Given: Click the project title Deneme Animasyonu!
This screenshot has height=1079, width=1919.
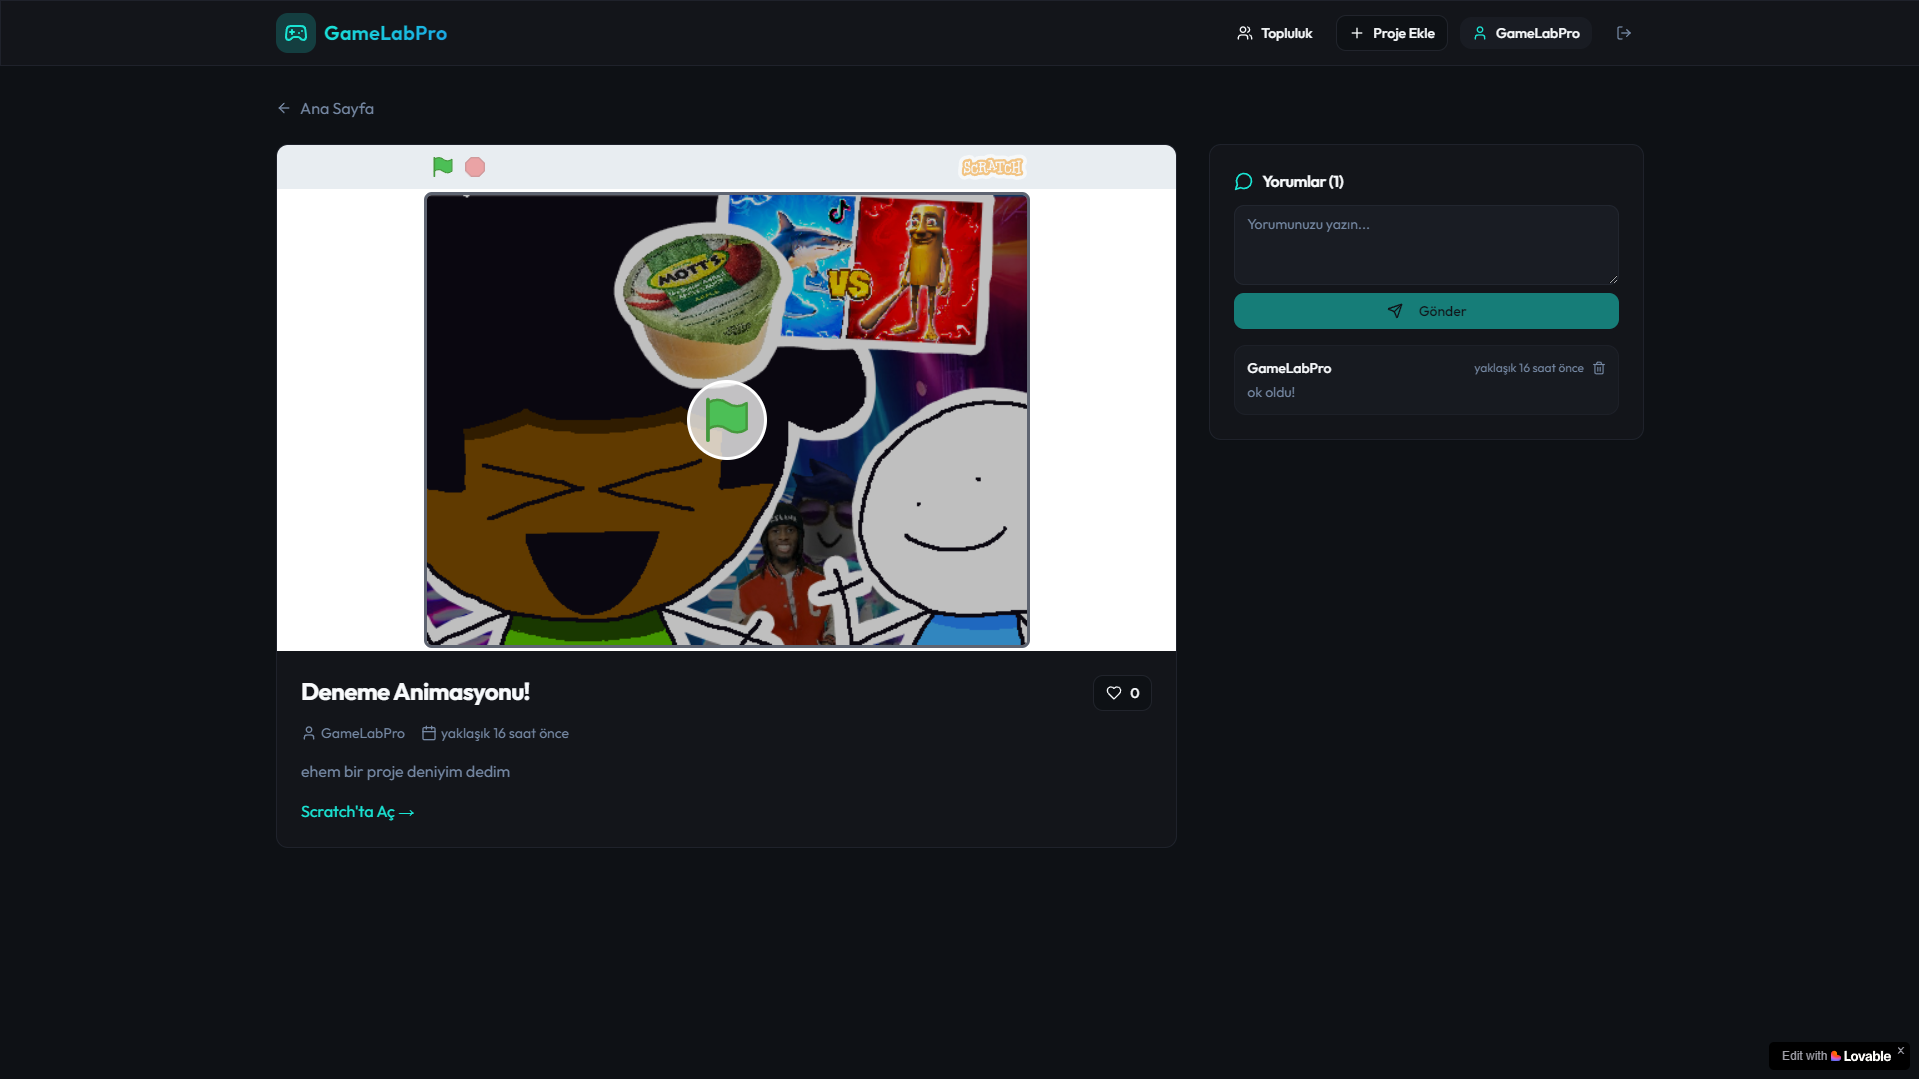Looking at the screenshot, I should click(x=415, y=692).
